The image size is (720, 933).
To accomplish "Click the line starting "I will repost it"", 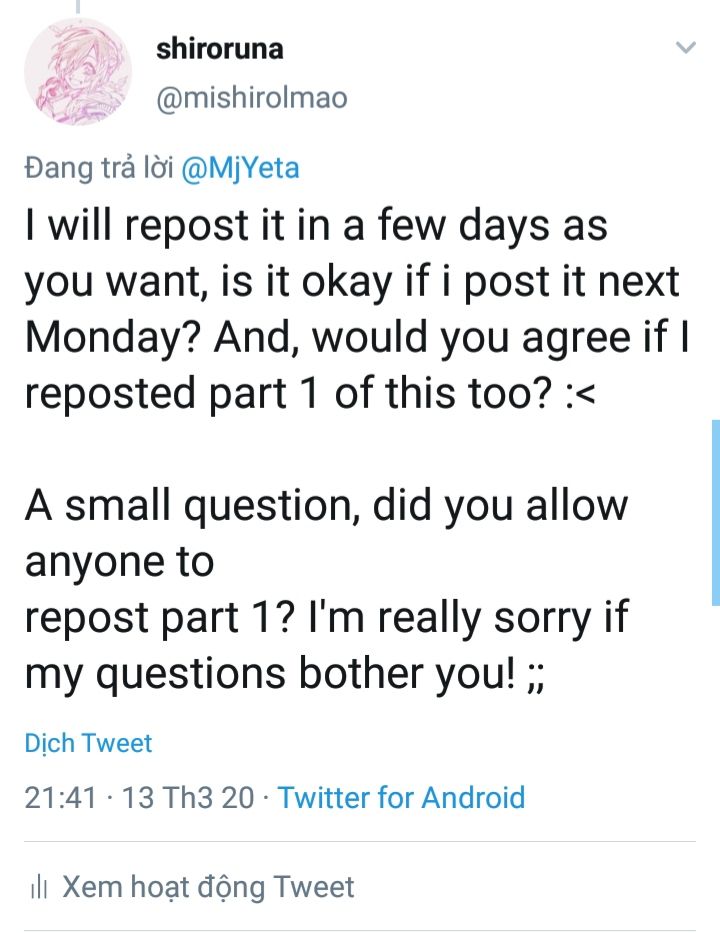I will pos(315,227).
